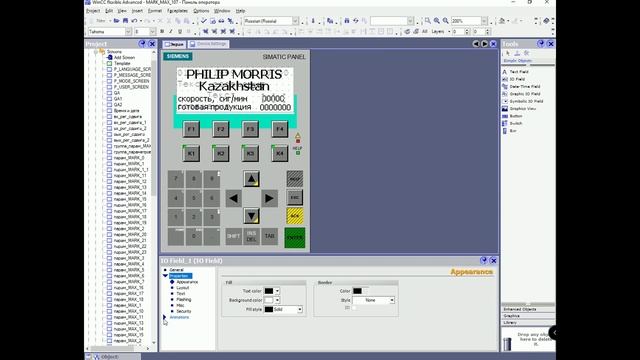640x360 pixels.
Task: Open the Project menu
Action: pyautogui.click(x=93, y=11)
